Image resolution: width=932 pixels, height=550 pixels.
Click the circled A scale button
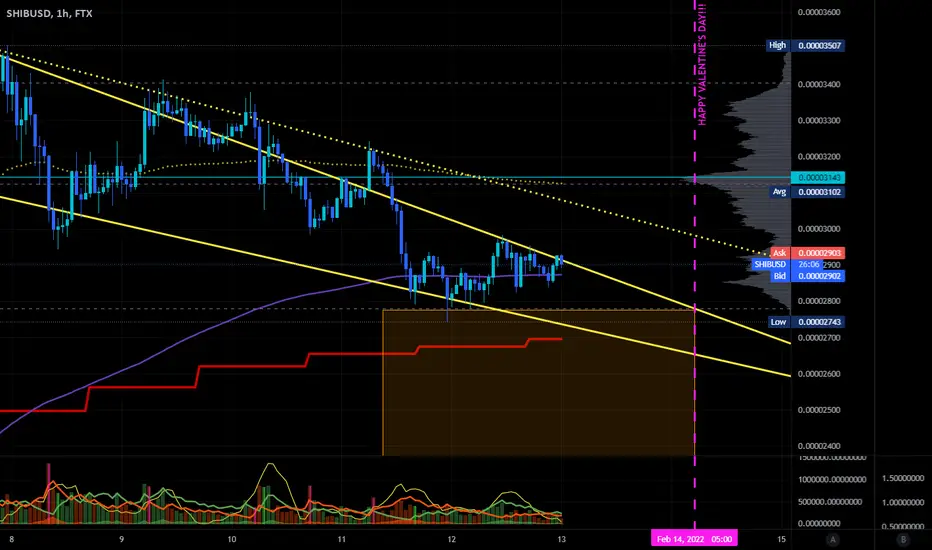coord(833,539)
